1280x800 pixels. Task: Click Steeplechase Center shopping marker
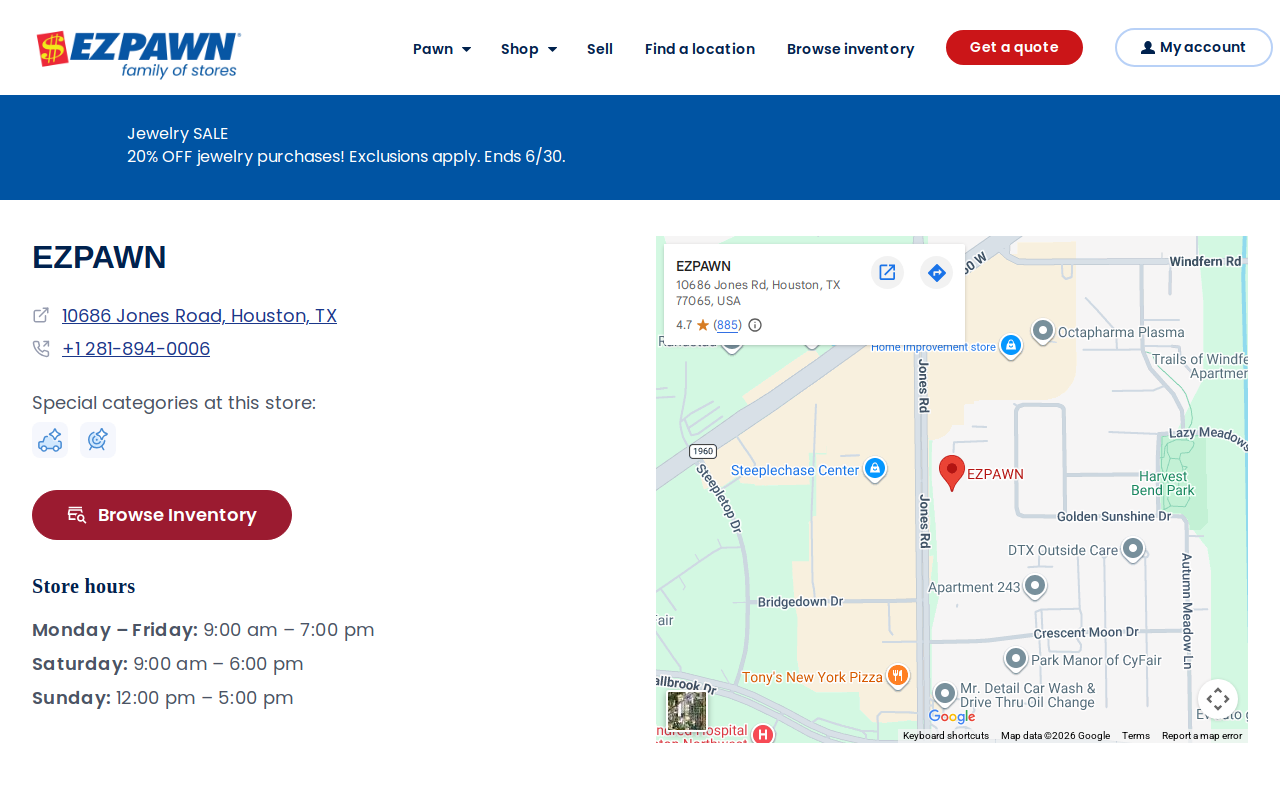pos(875,469)
